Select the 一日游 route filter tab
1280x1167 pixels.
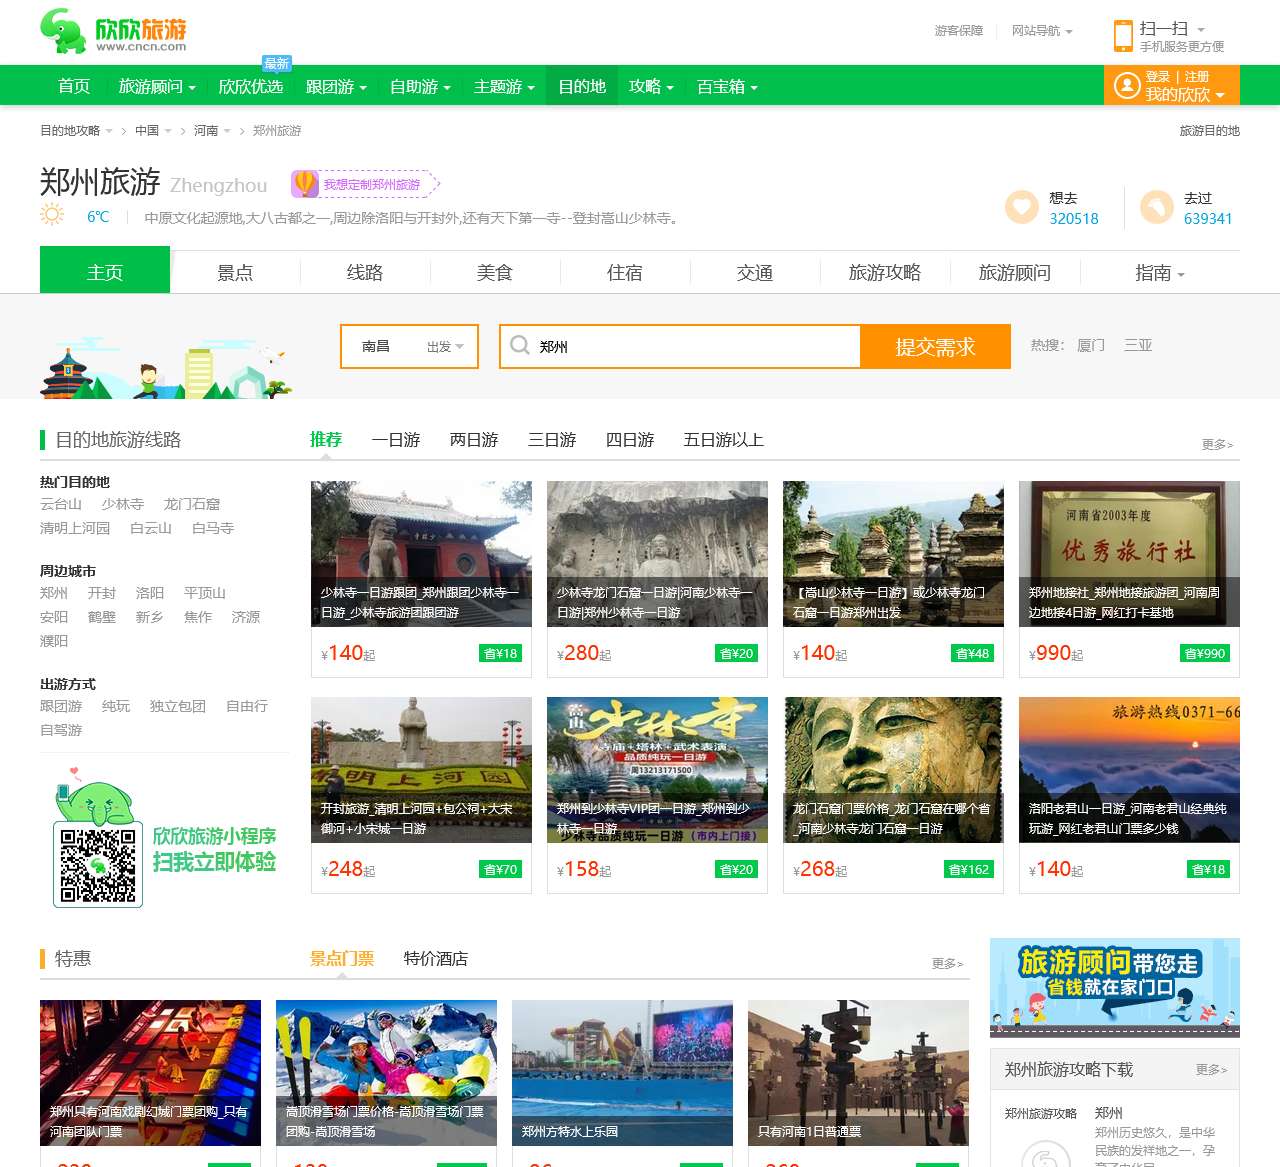point(395,440)
